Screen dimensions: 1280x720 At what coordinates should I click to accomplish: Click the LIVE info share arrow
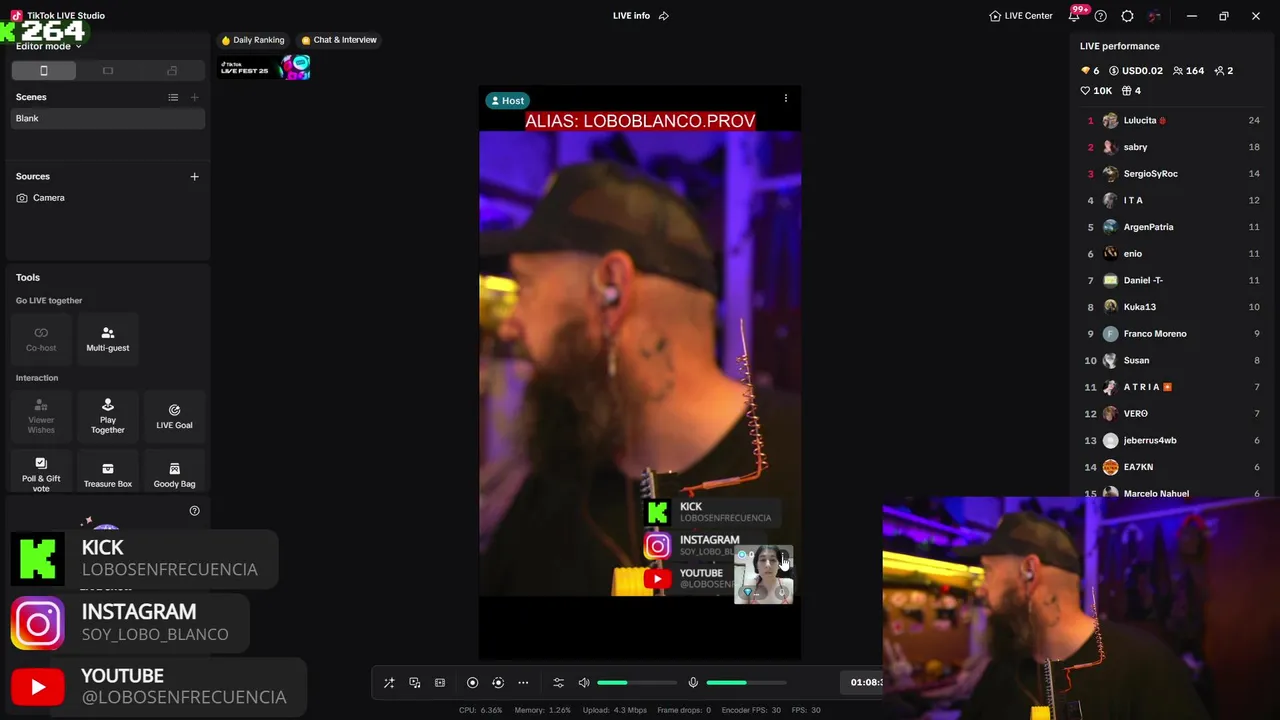pyautogui.click(x=664, y=16)
